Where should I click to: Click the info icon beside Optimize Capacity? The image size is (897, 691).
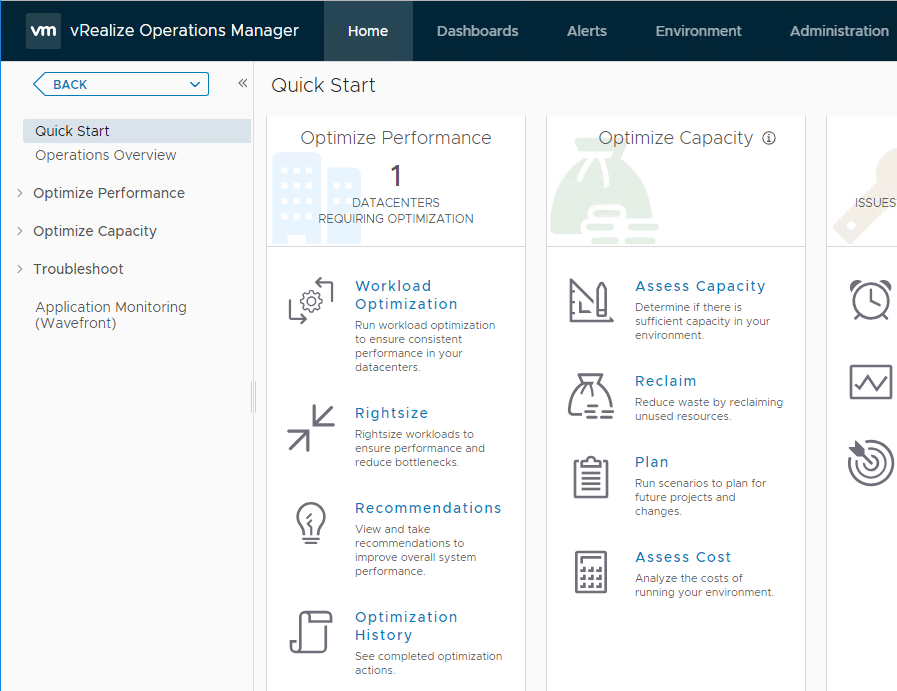tap(769, 138)
